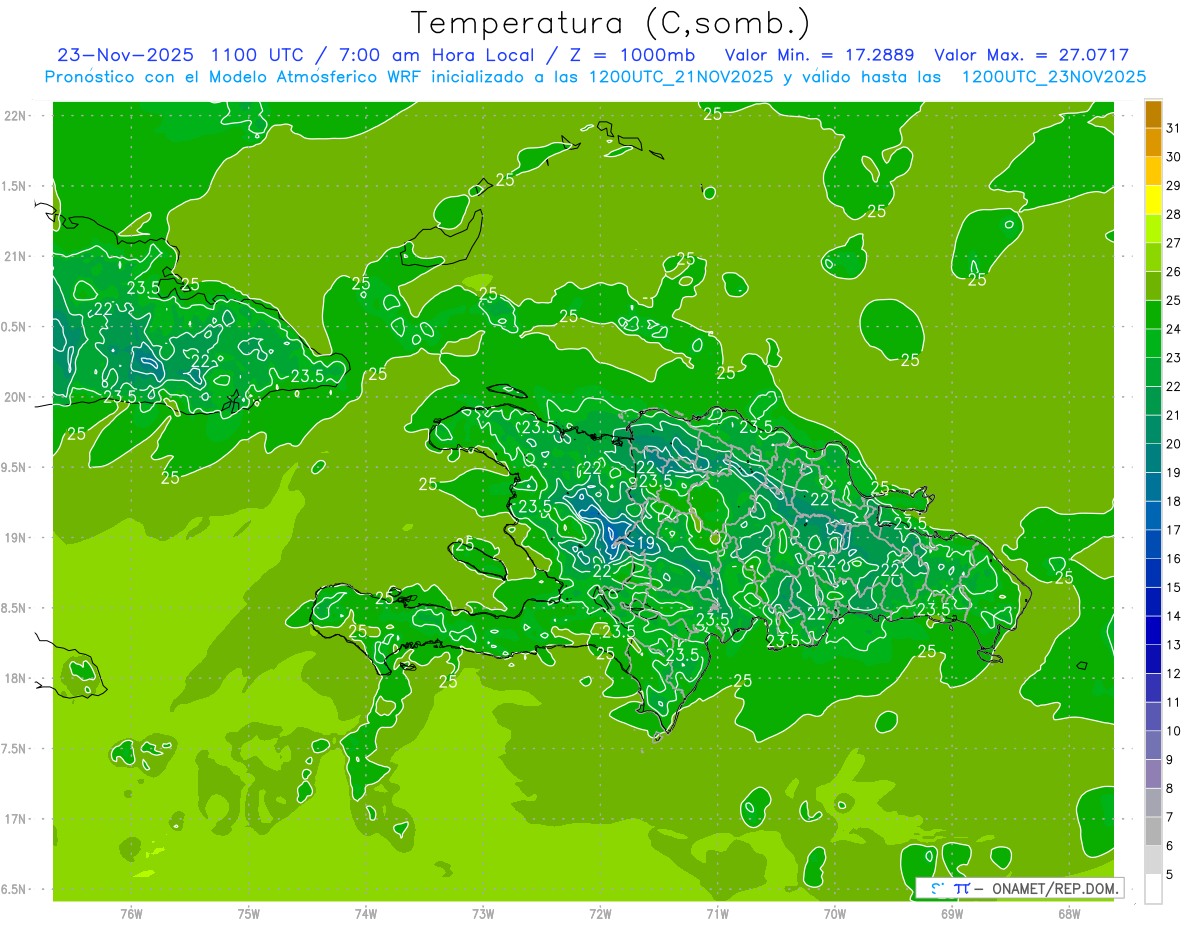The image size is (1200, 927).
Task: Click the 70W longitude axis label
Action: [x=835, y=914]
